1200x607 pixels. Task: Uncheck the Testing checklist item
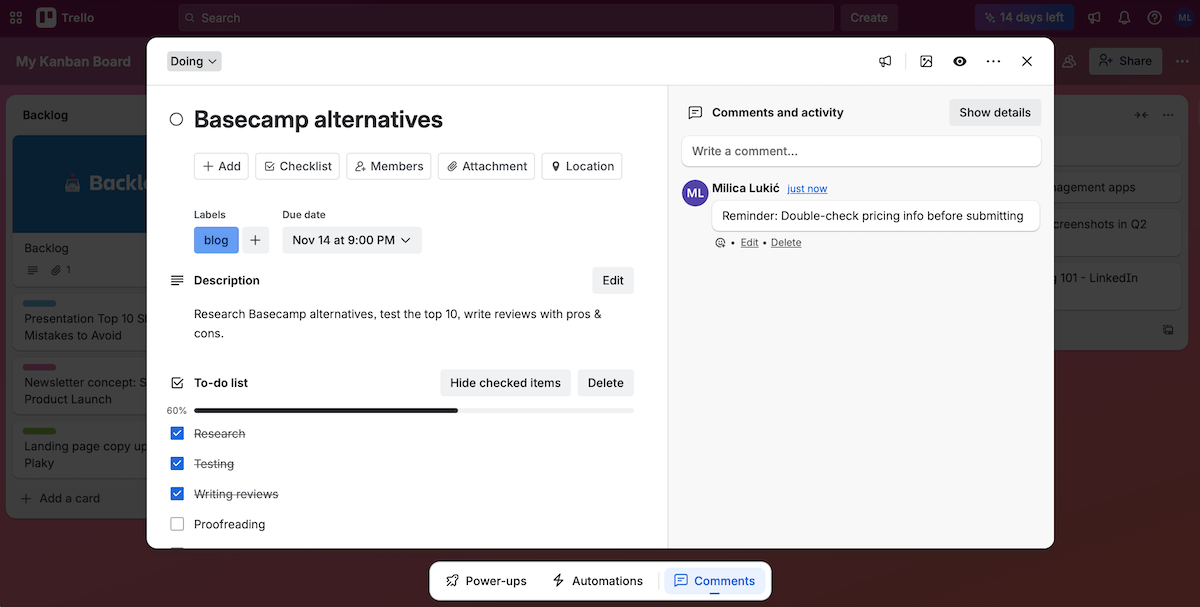coord(177,463)
